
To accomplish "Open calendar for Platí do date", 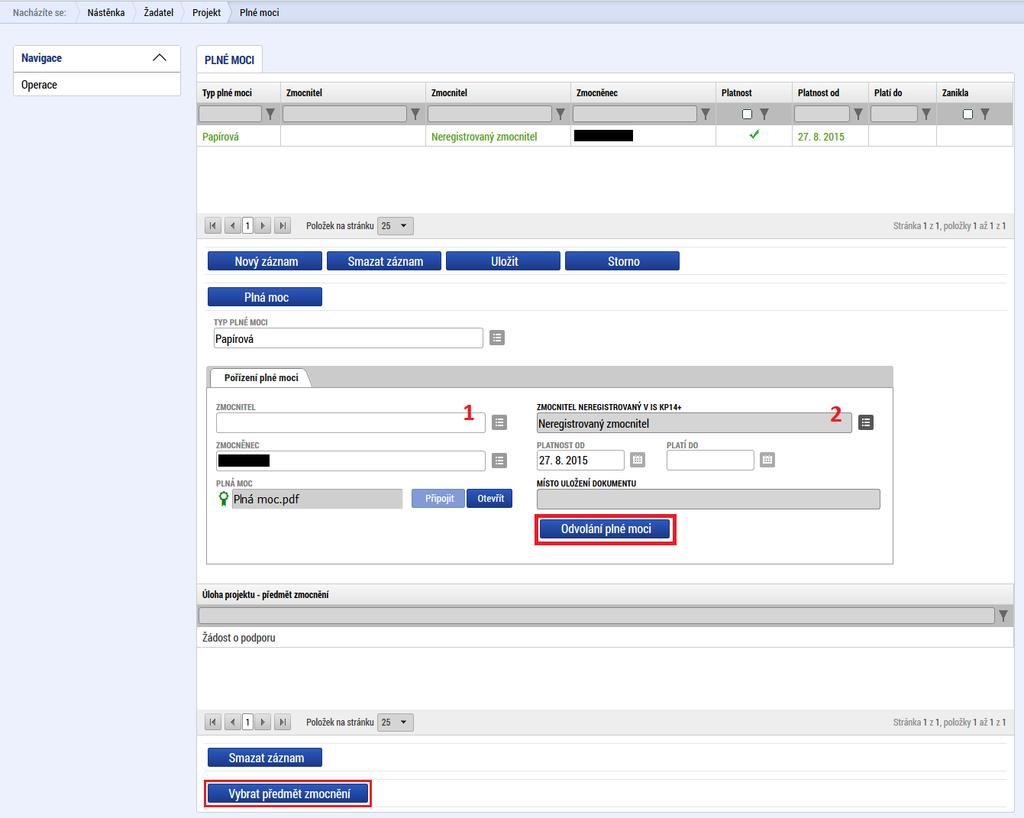I will [x=767, y=460].
